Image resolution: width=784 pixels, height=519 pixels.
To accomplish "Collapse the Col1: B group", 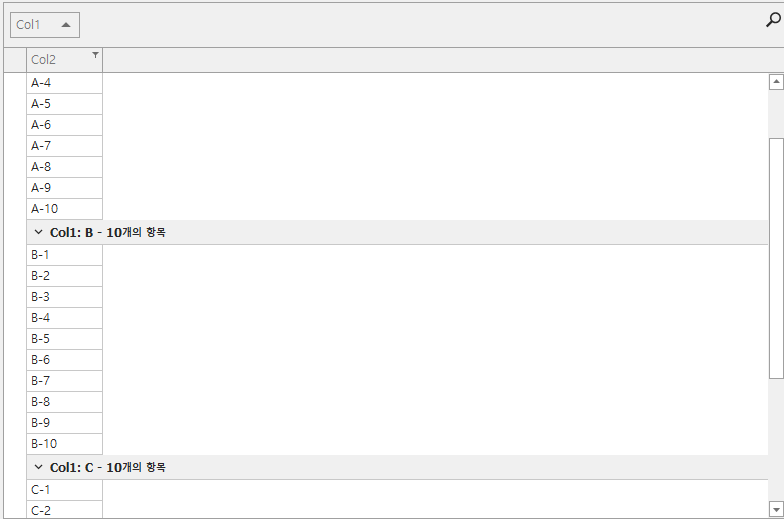I will point(38,233).
